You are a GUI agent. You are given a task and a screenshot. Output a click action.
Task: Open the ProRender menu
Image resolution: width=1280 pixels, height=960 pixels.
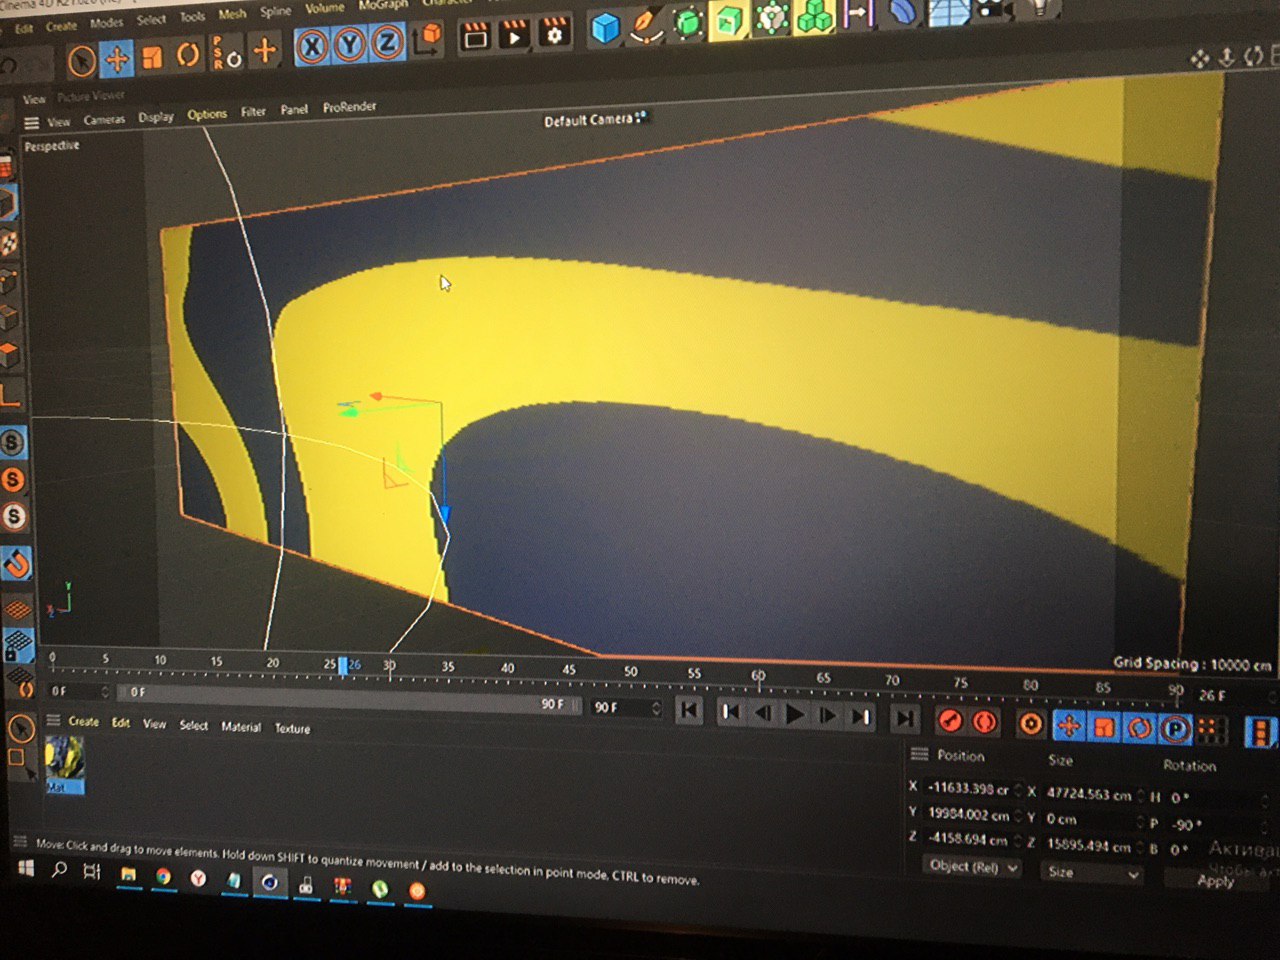pos(349,106)
